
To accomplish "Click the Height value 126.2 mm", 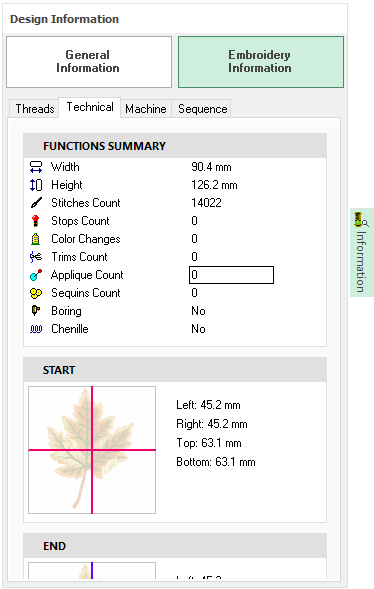I will tap(214, 185).
